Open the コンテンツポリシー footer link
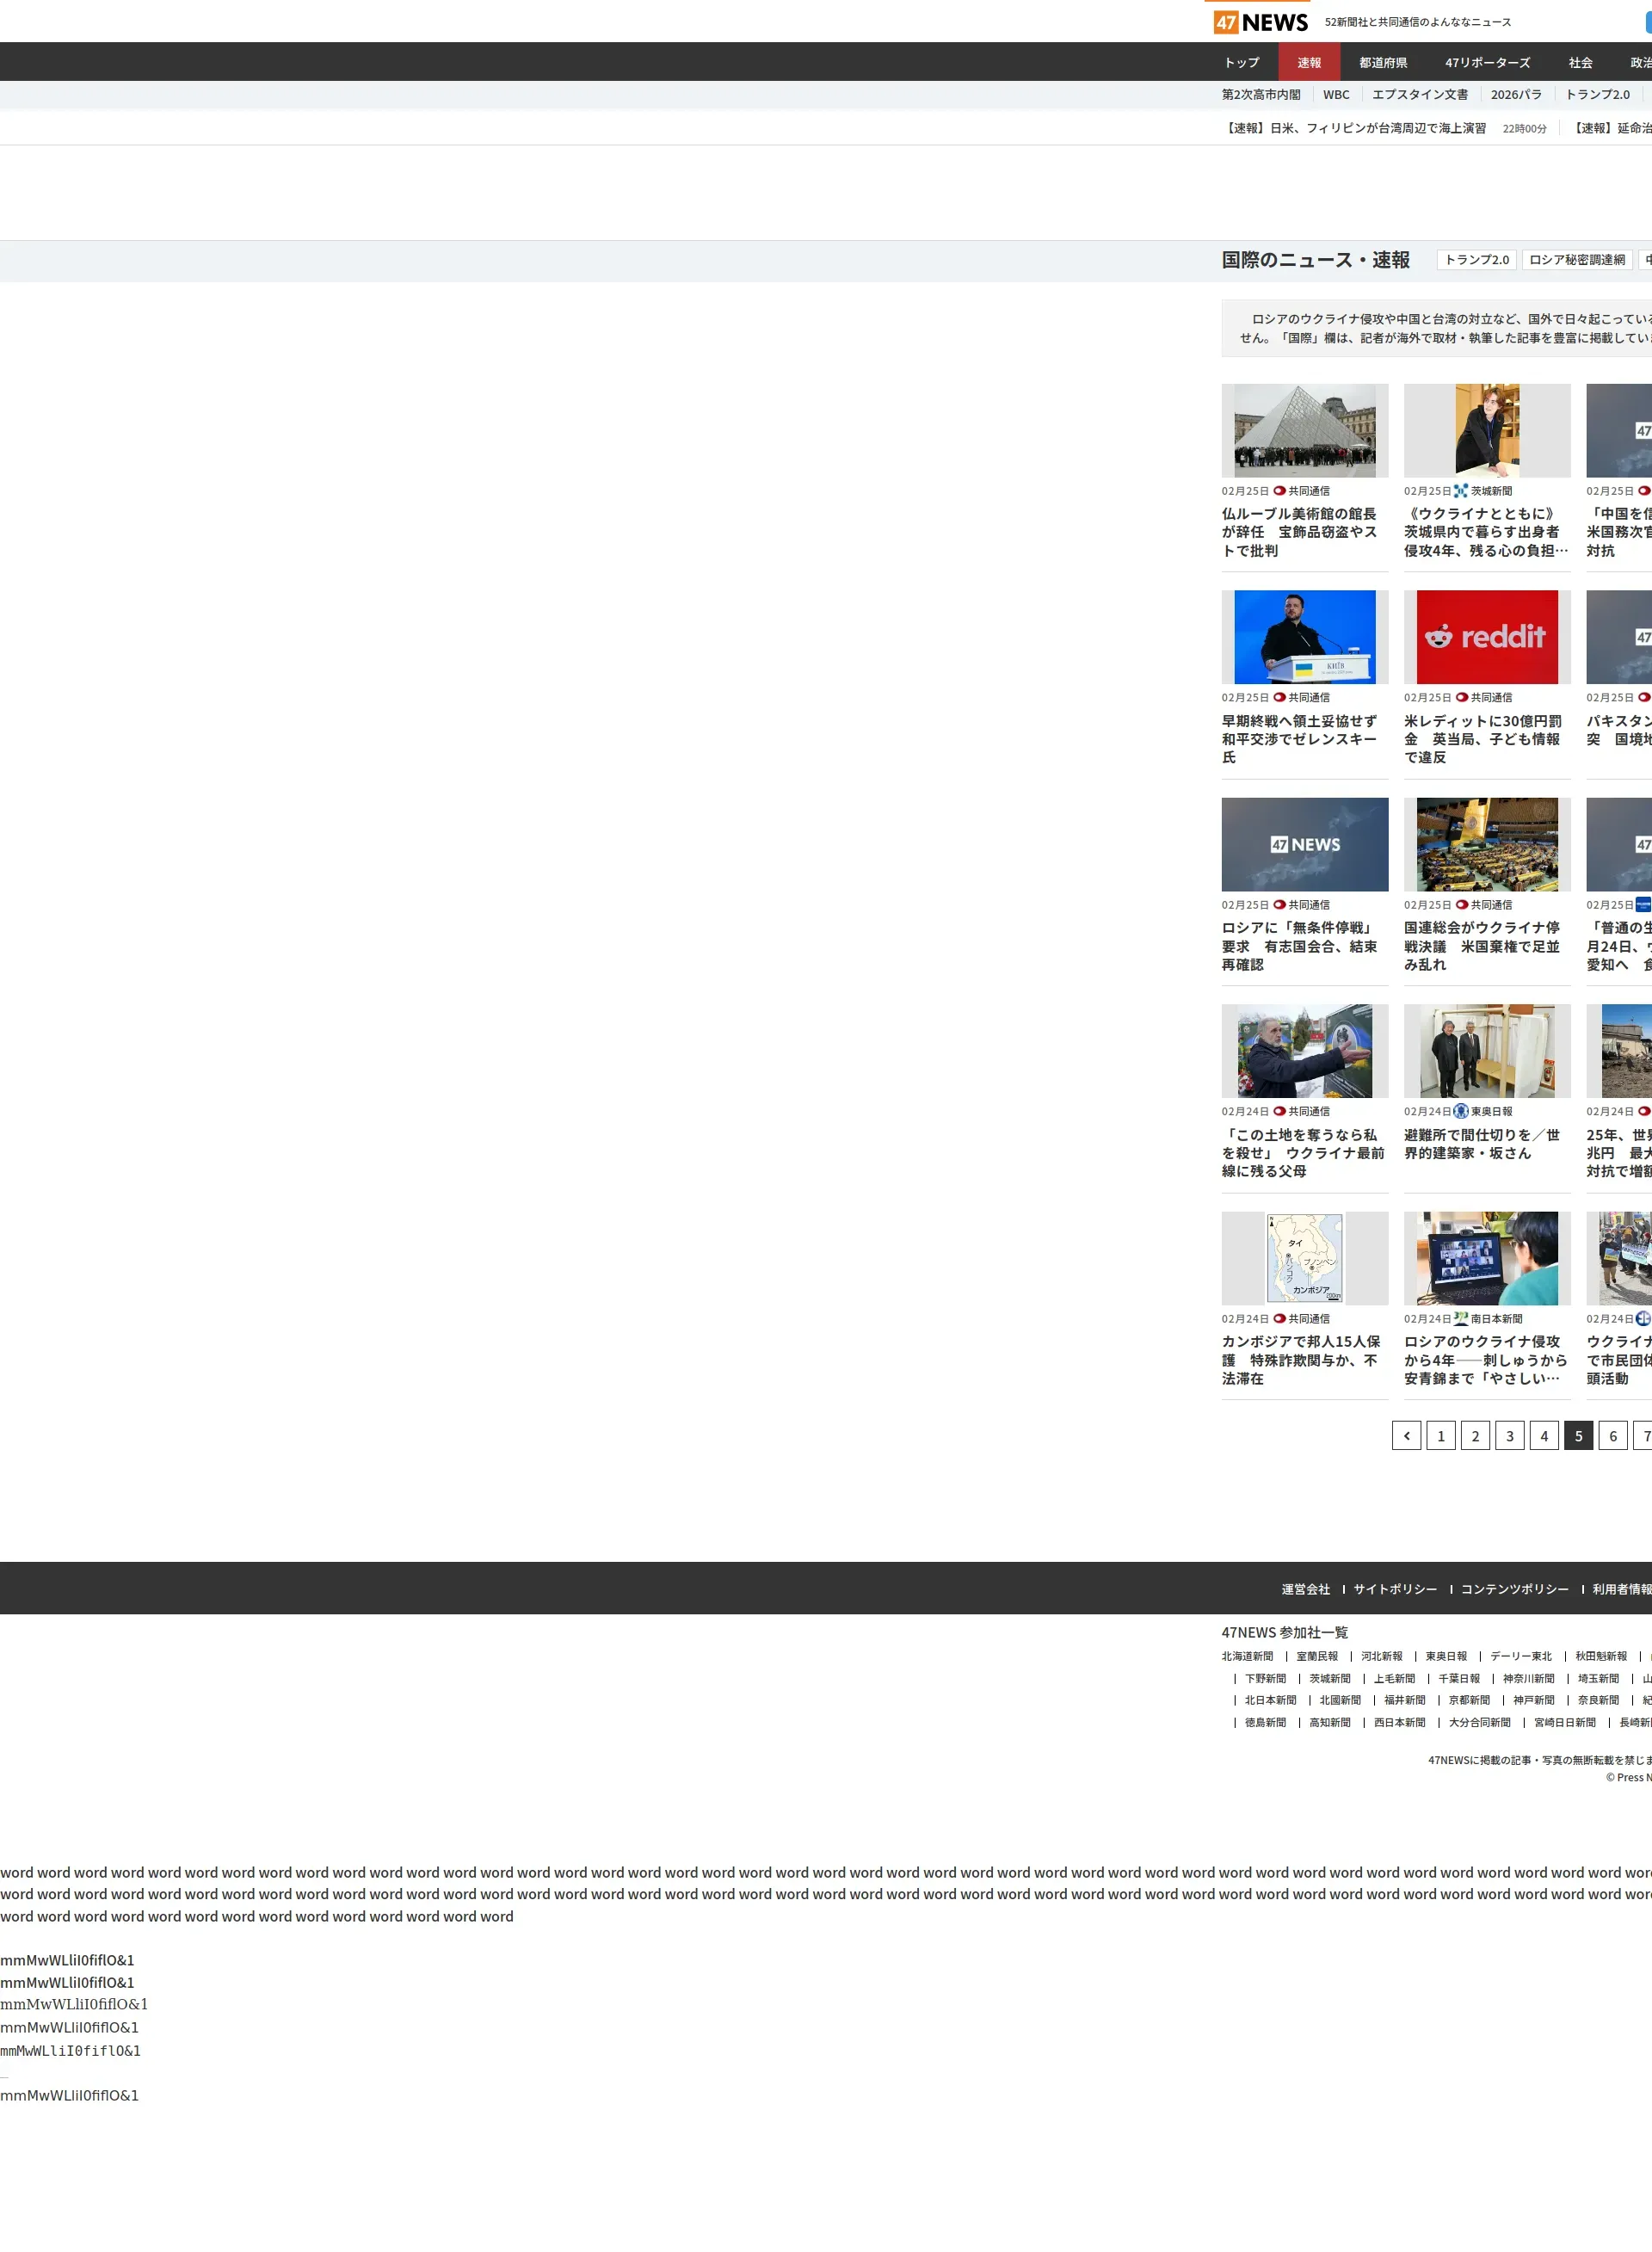Screen dimensions: 1652x2252 (1515, 1589)
